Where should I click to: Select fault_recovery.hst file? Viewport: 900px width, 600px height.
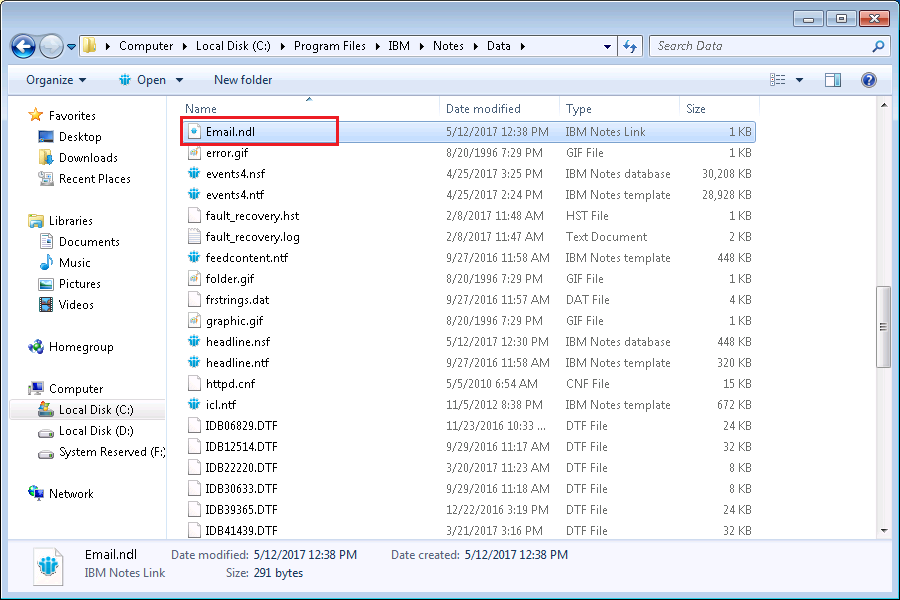[x=252, y=216]
